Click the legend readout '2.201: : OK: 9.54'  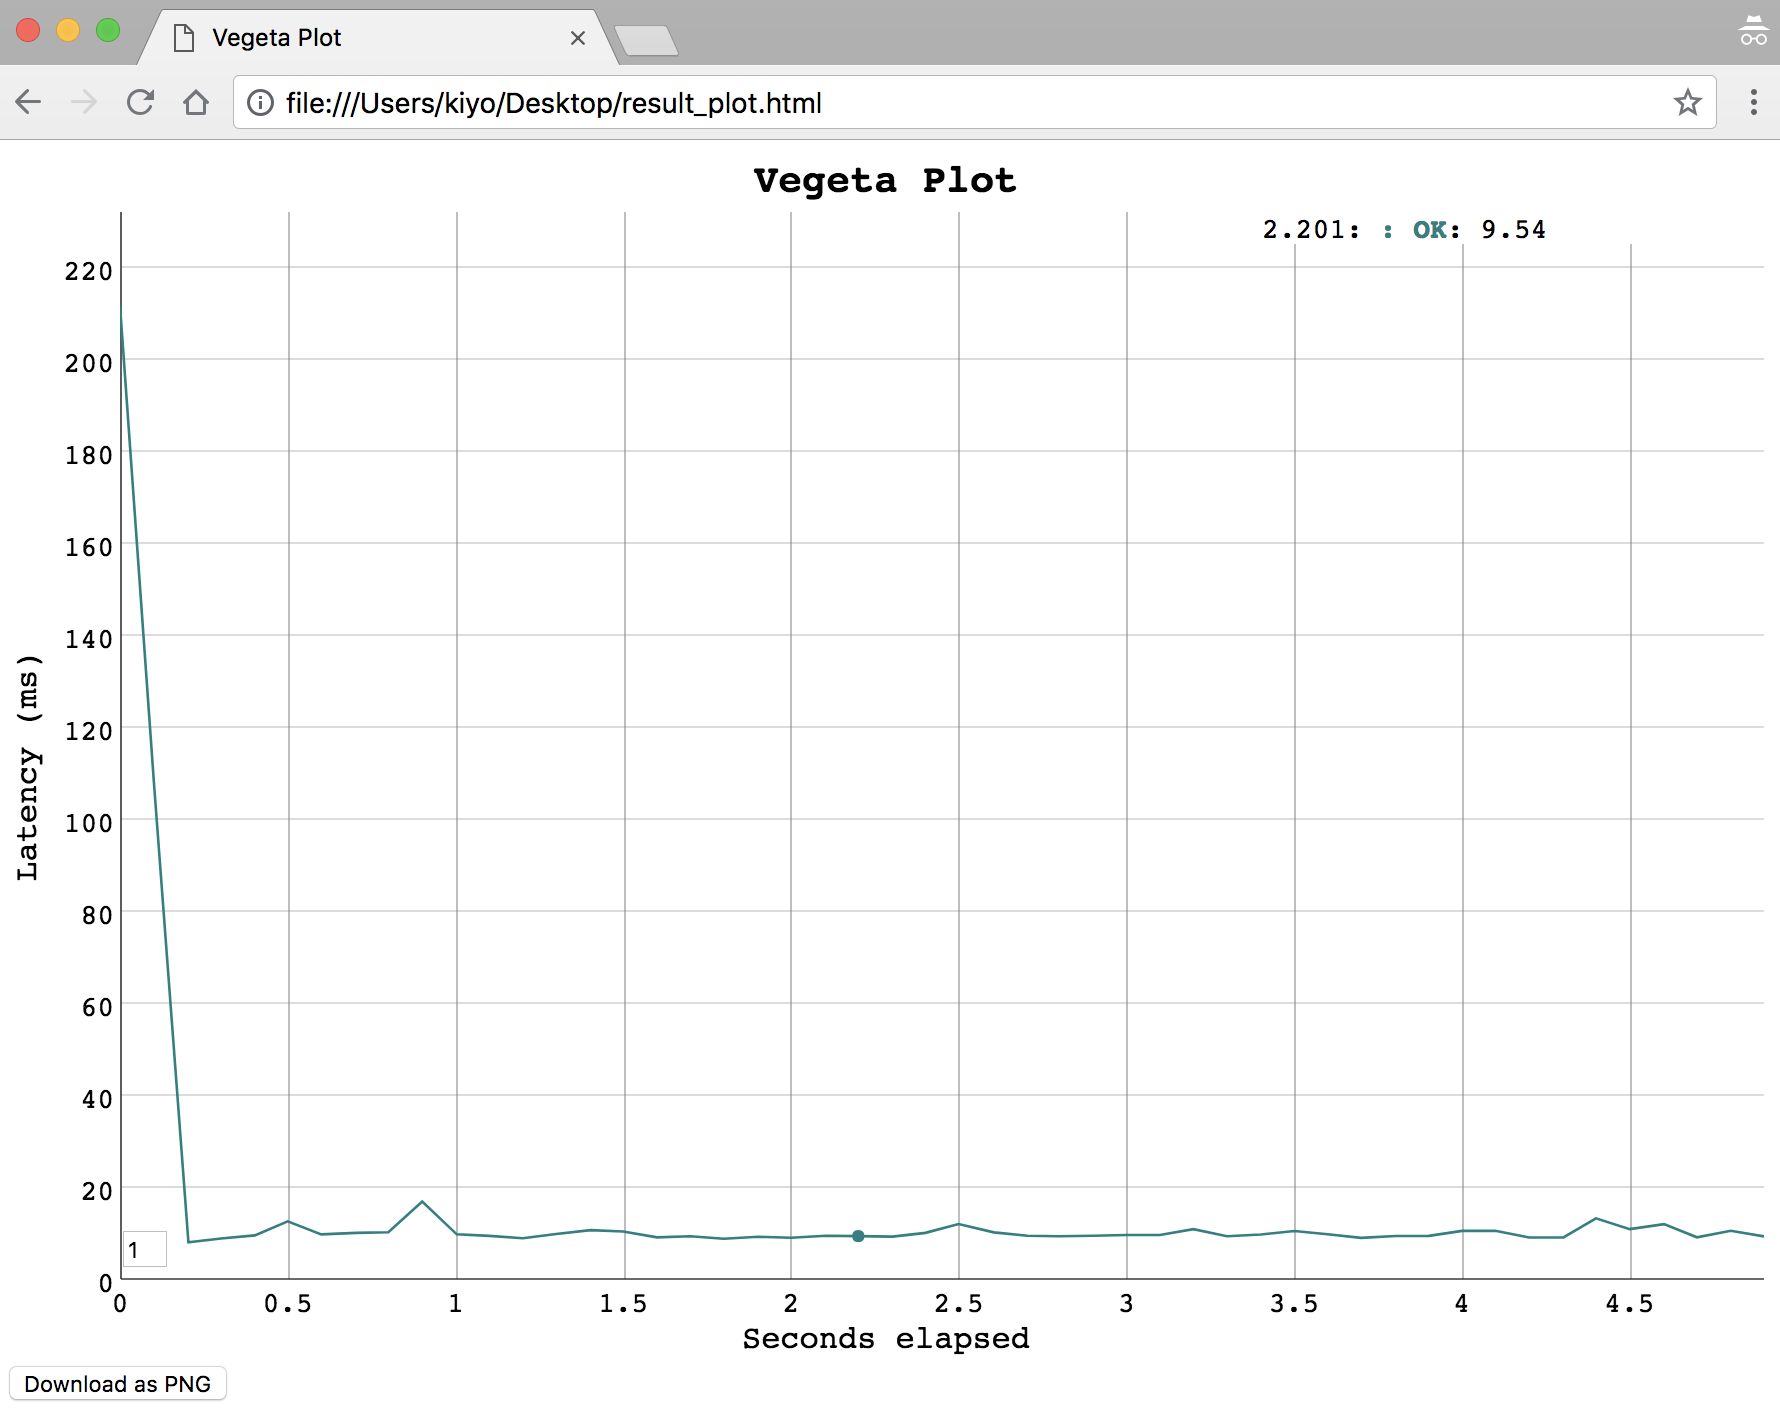(1404, 230)
